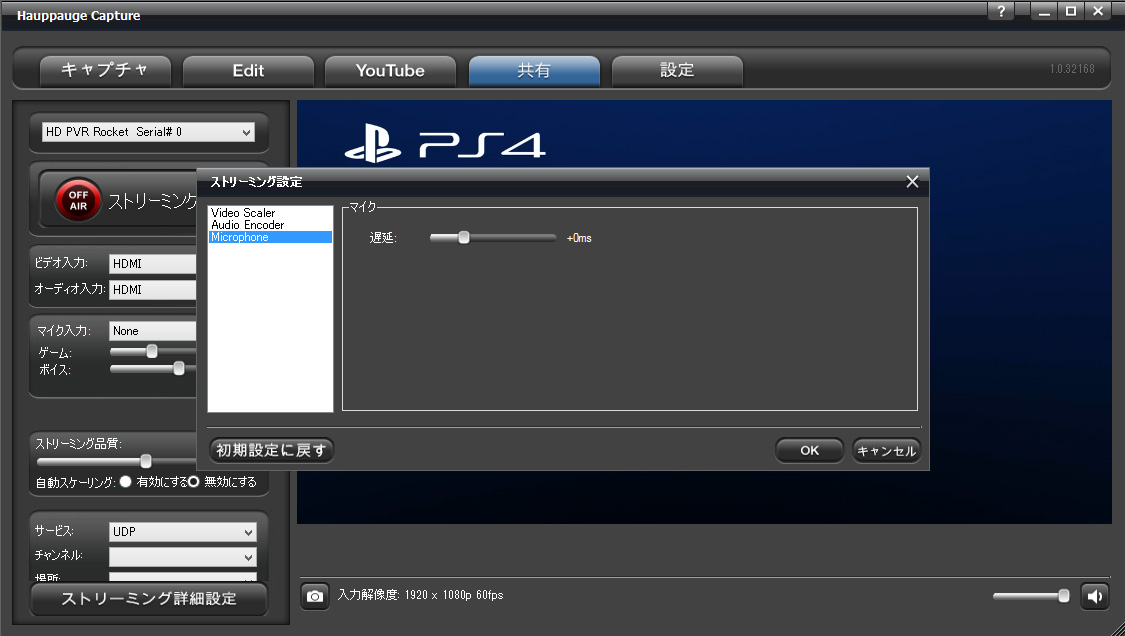Take a snapshot with the camera icon
This screenshot has width=1125, height=636.
click(315, 596)
